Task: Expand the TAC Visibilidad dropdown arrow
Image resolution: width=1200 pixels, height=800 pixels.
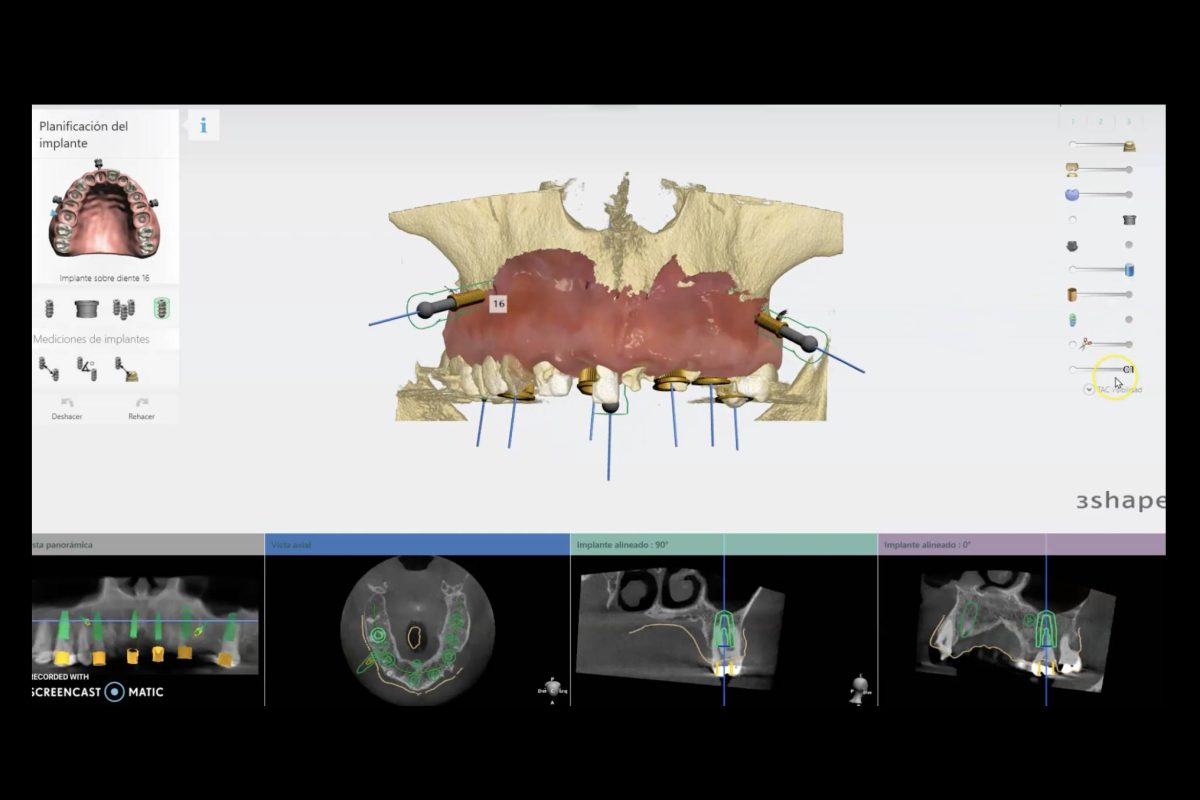Action: point(1089,390)
